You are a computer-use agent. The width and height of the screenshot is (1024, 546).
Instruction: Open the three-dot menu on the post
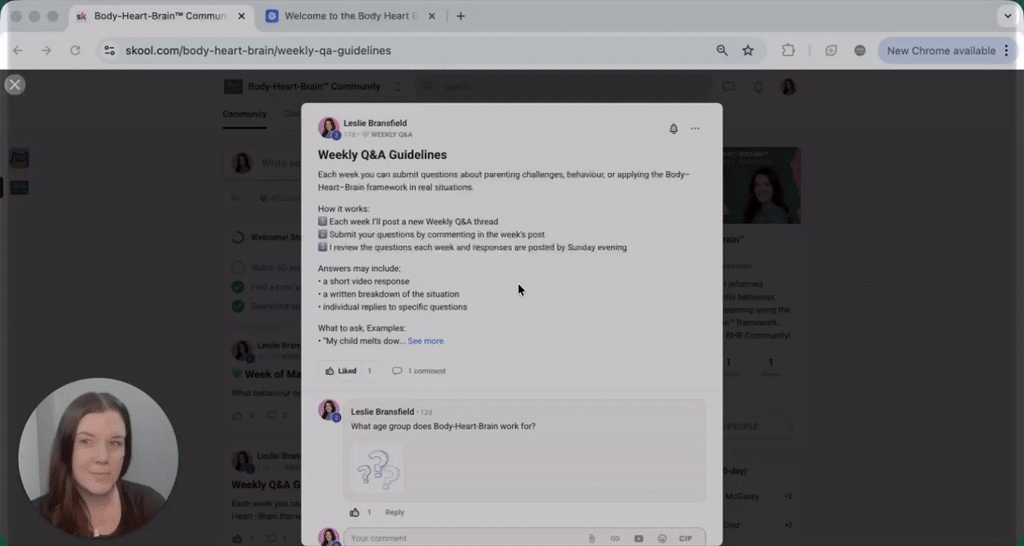pyautogui.click(x=695, y=129)
